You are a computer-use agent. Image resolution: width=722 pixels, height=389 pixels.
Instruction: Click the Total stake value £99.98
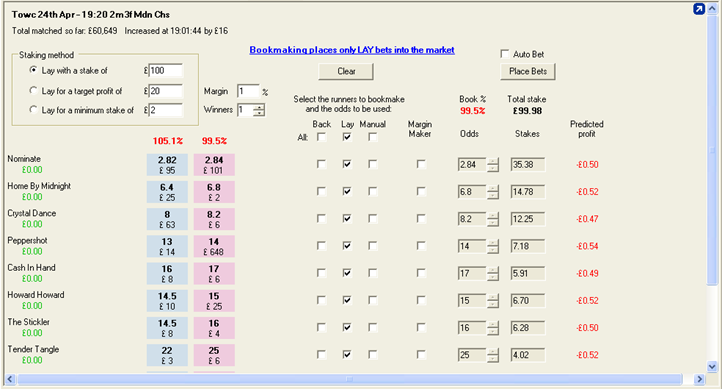pyautogui.click(x=527, y=110)
